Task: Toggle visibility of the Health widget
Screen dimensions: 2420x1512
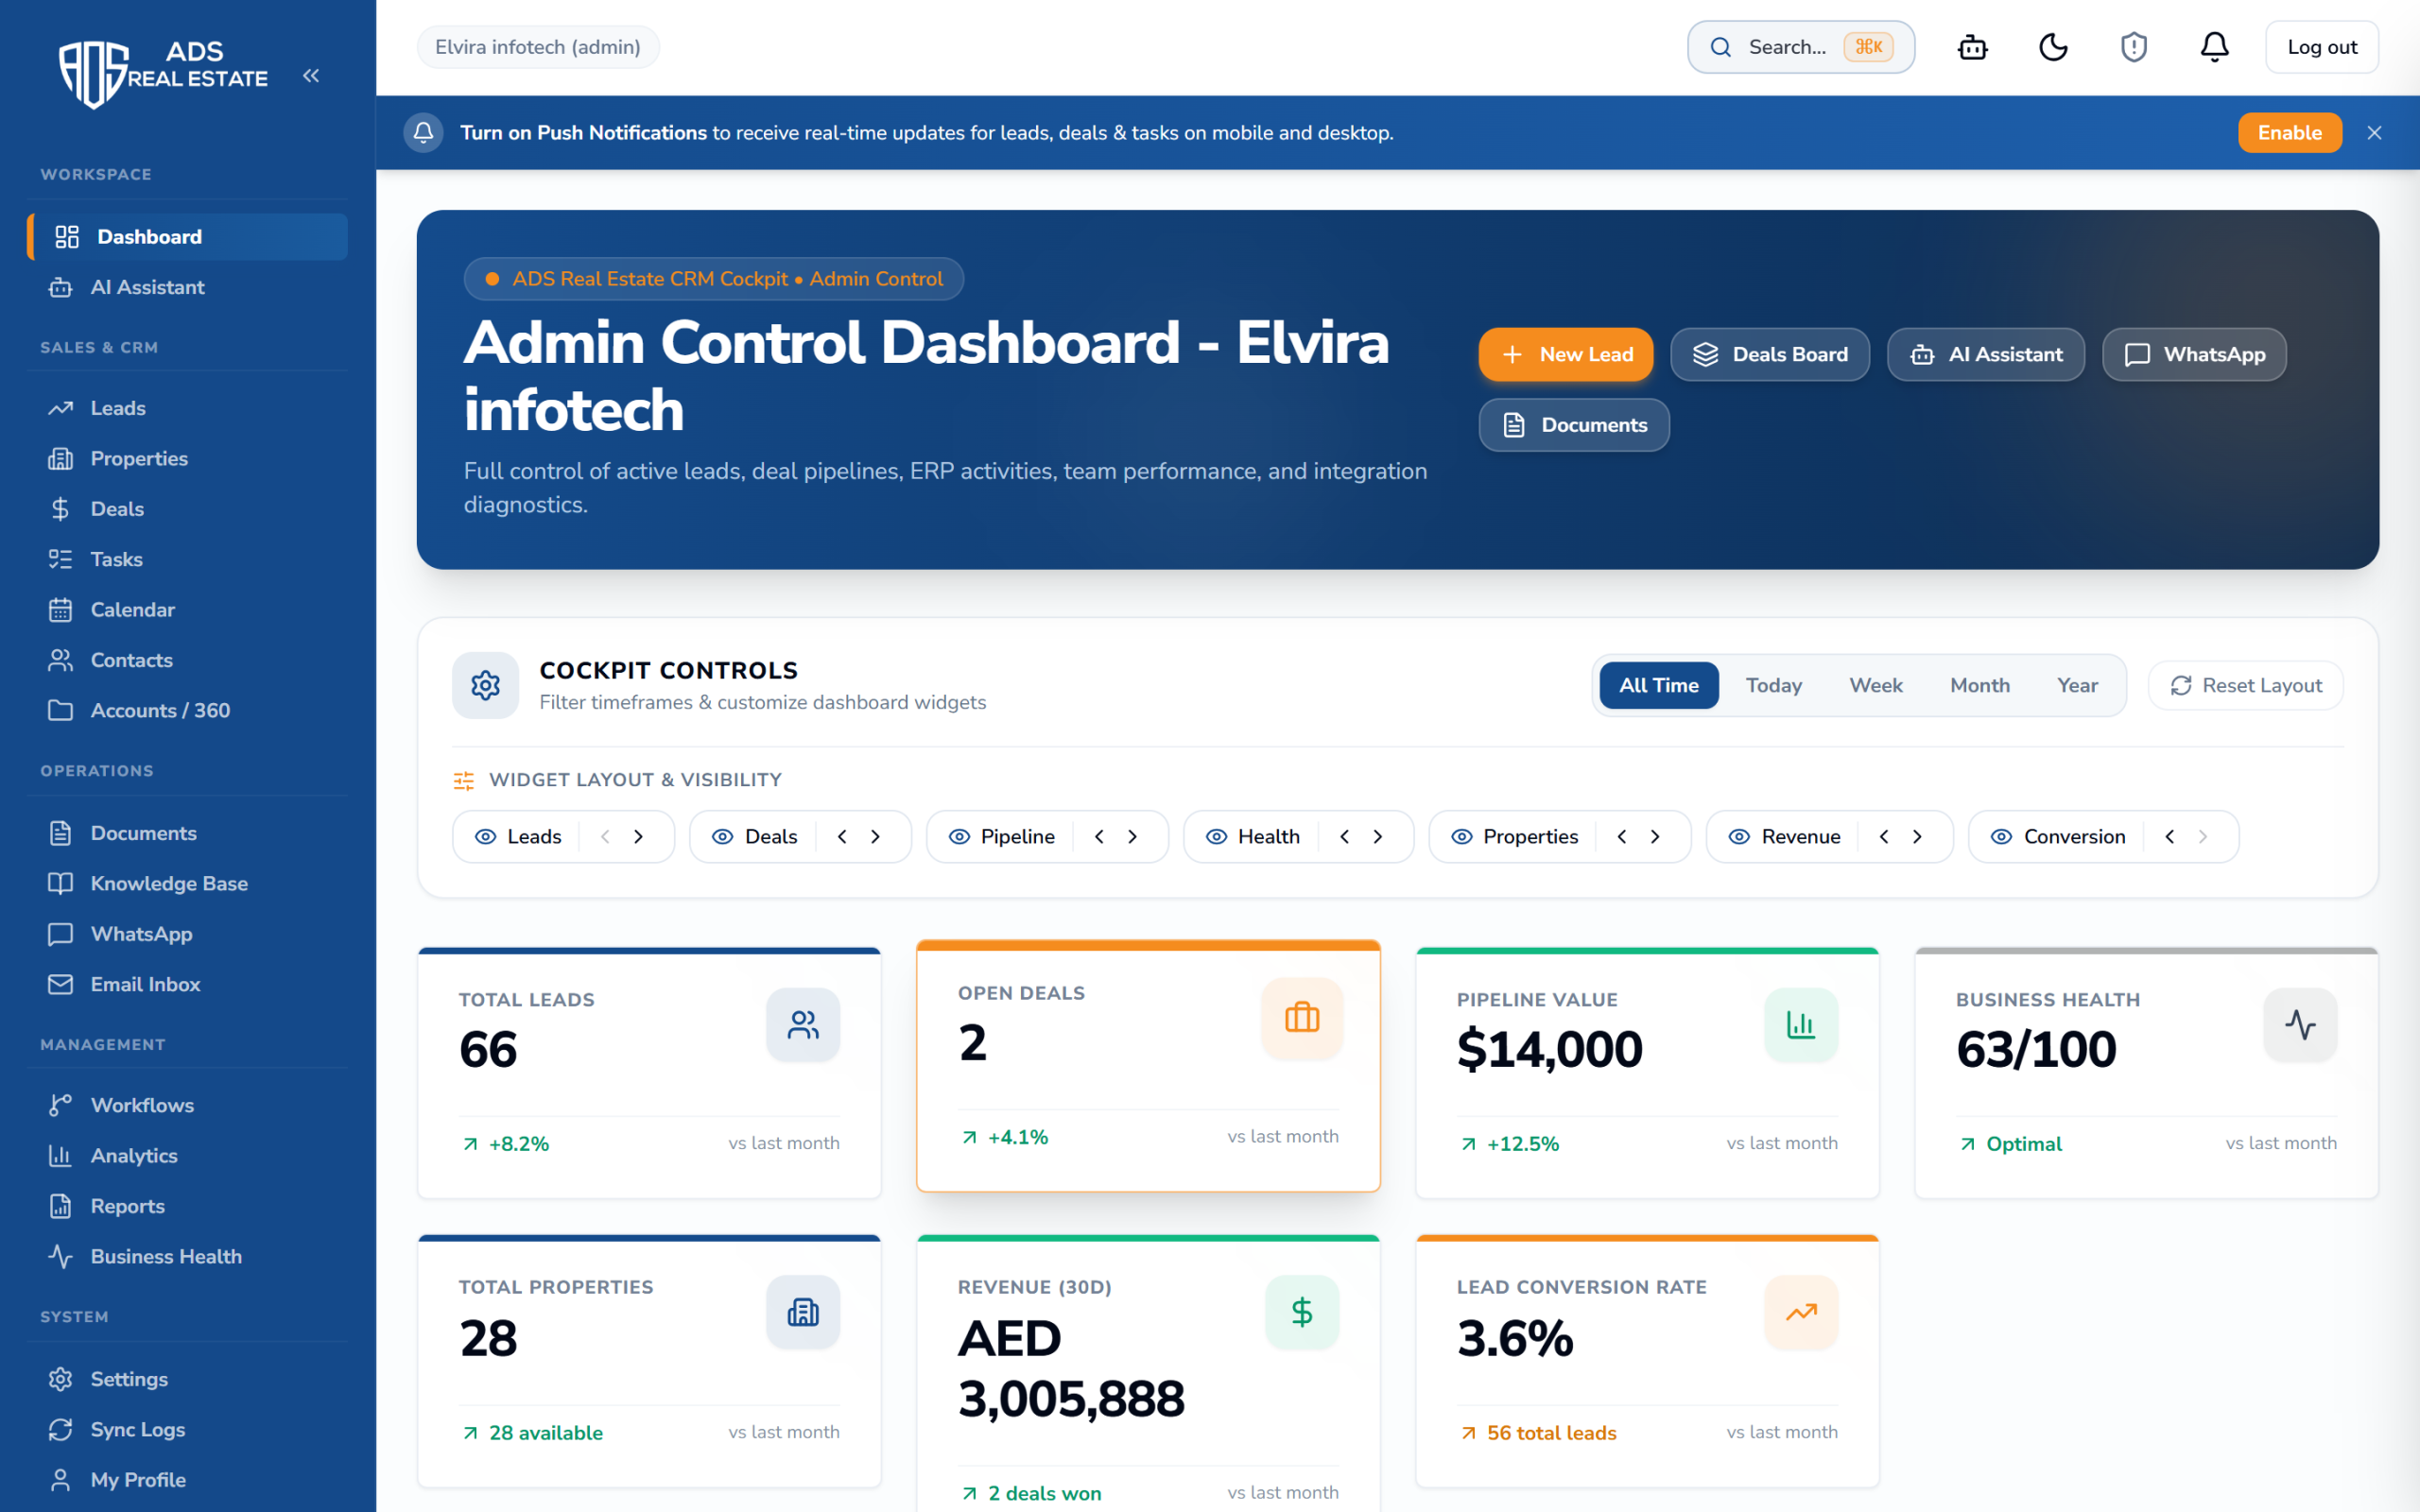Action: pos(1216,837)
